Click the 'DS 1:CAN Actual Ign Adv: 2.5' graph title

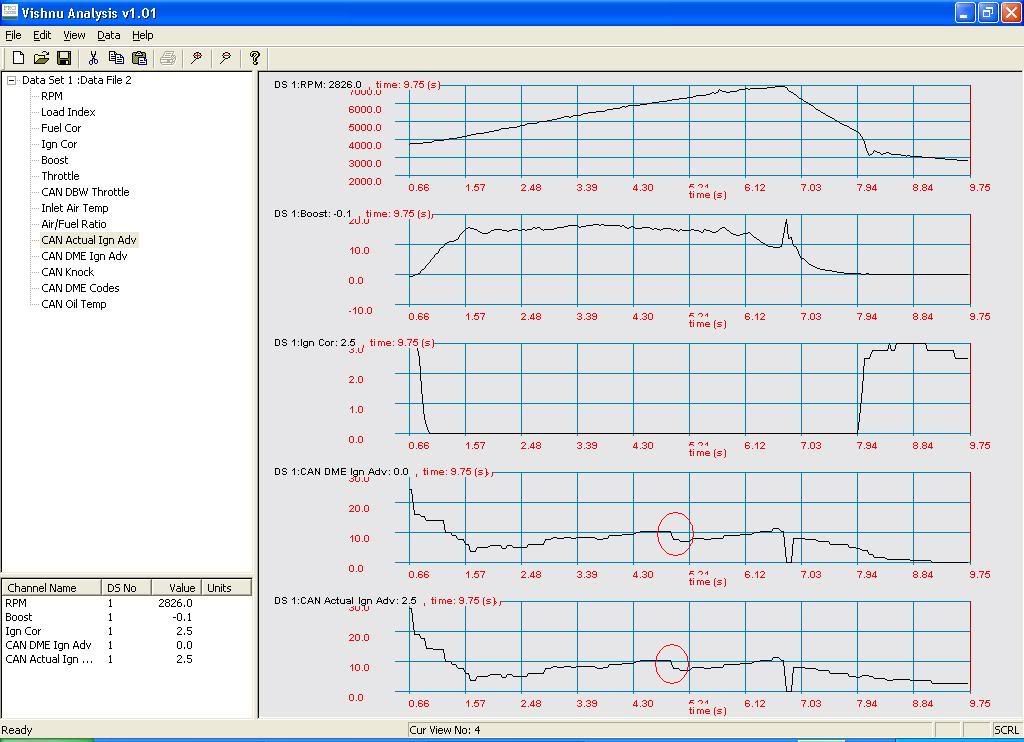pos(345,600)
